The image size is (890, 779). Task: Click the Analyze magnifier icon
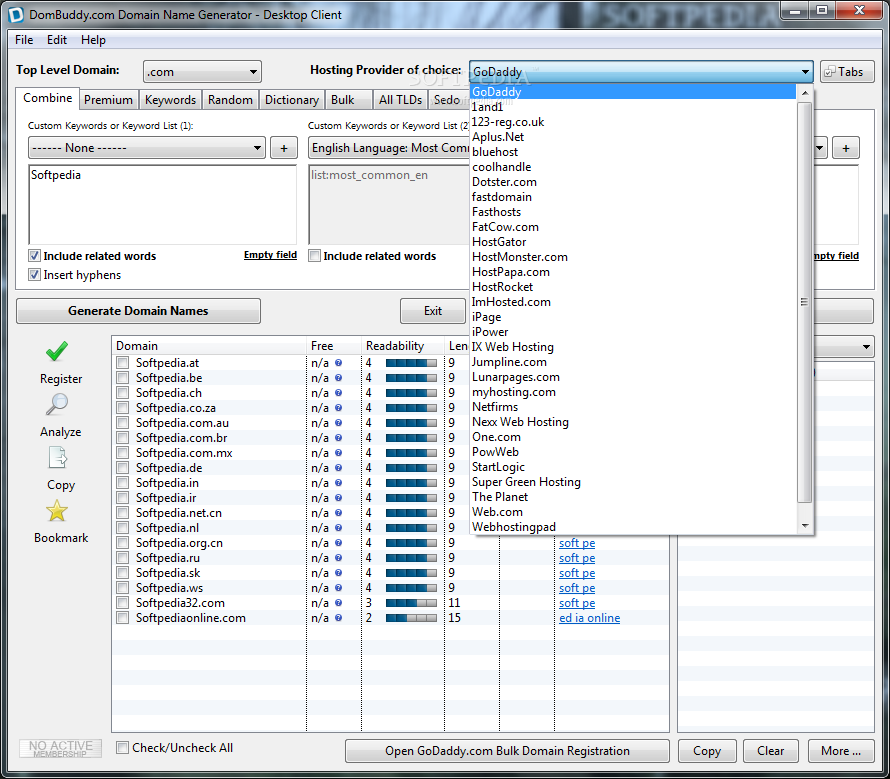pos(57,404)
